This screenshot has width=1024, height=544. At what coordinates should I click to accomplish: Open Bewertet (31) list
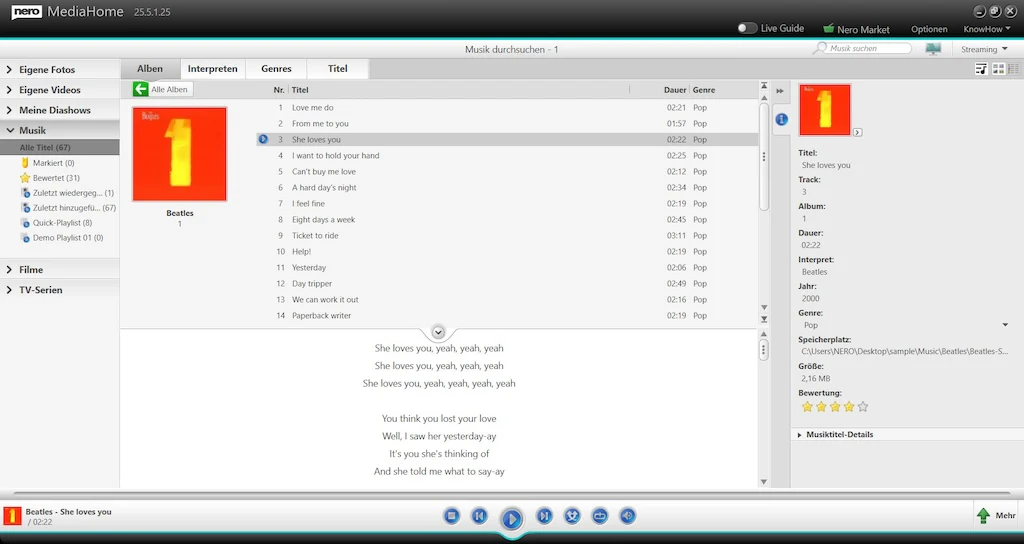(x=56, y=178)
